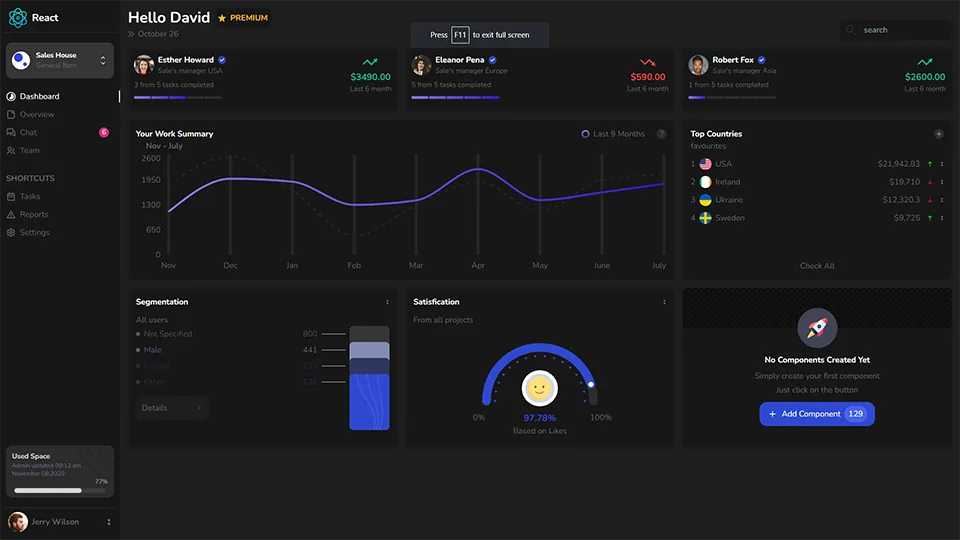
Task: Open Tasks shortcut
Action: pyautogui.click(x=29, y=197)
